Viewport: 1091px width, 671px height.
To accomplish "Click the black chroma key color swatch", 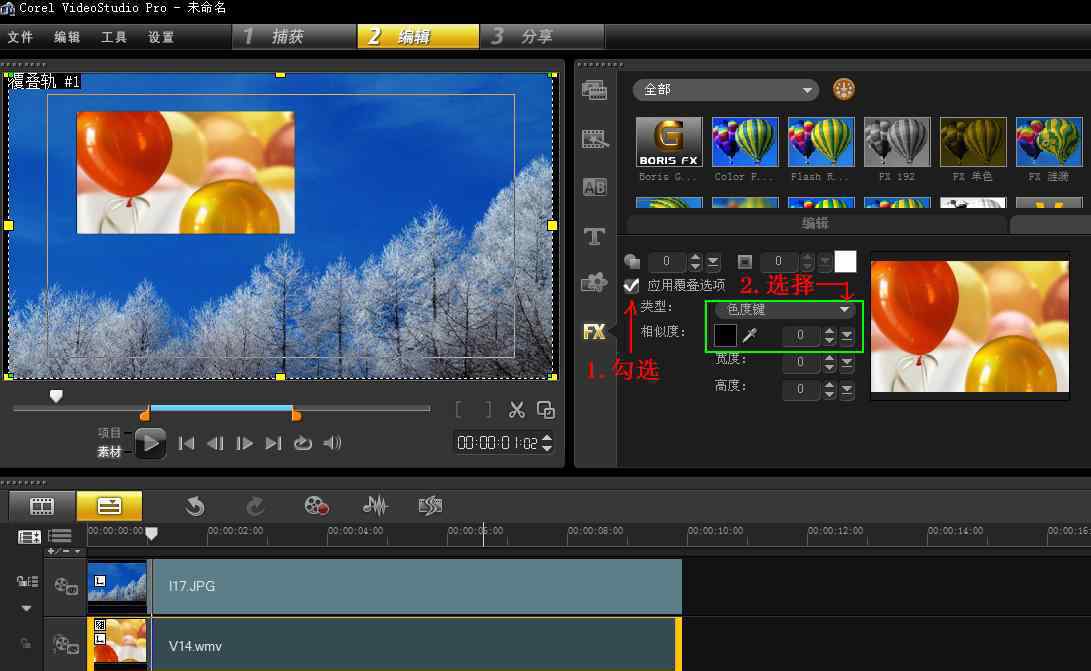I will tap(725, 335).
